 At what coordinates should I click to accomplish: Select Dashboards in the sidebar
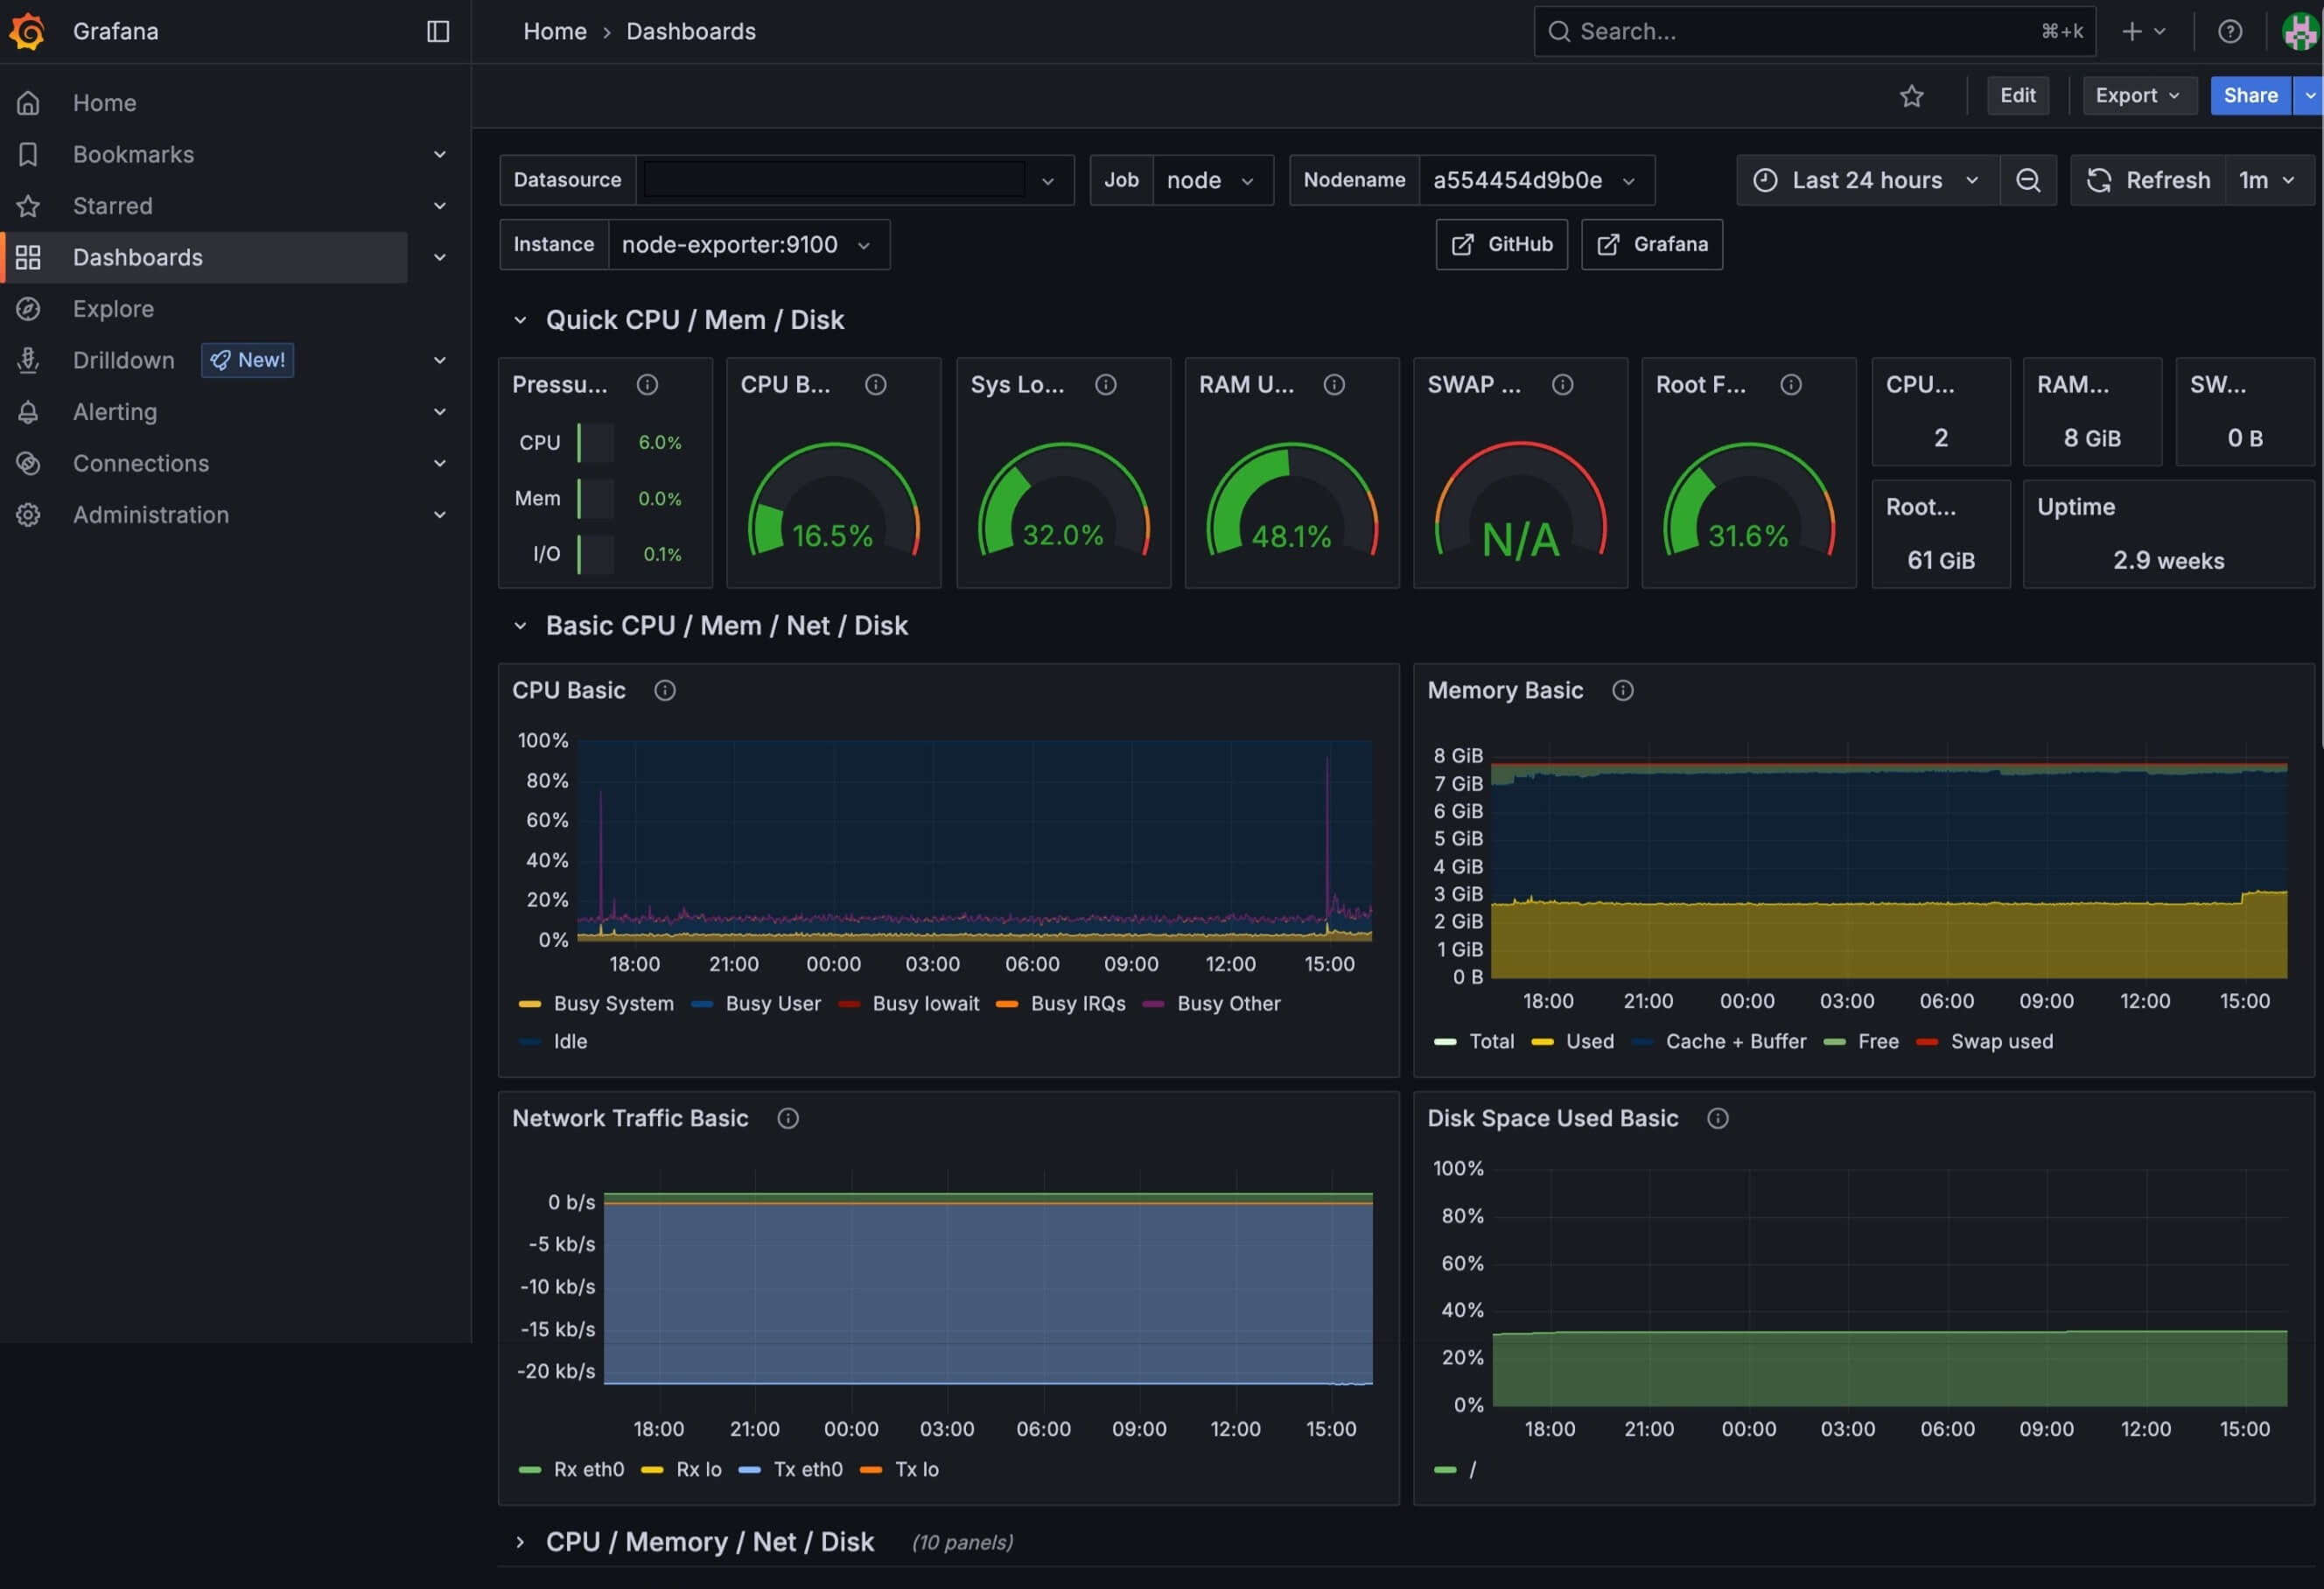click(x=138, y=257)
